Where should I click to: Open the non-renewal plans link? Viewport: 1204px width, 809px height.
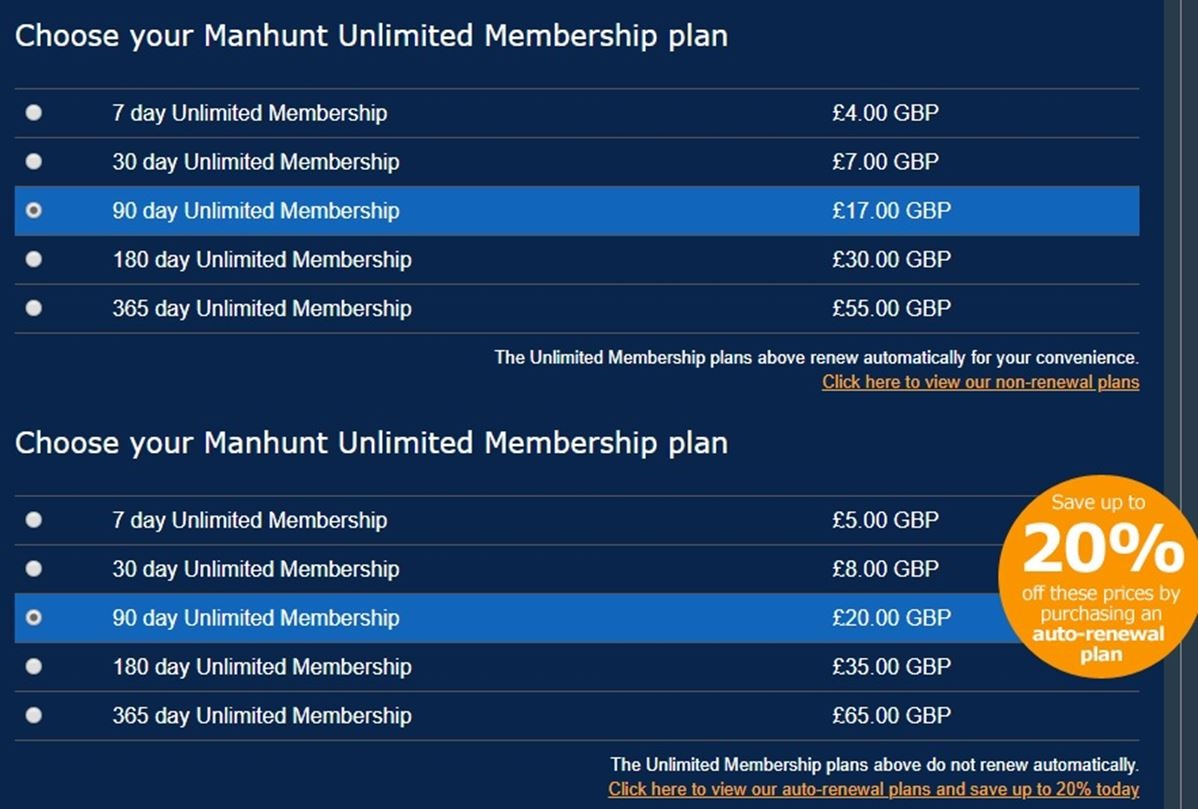980,382
